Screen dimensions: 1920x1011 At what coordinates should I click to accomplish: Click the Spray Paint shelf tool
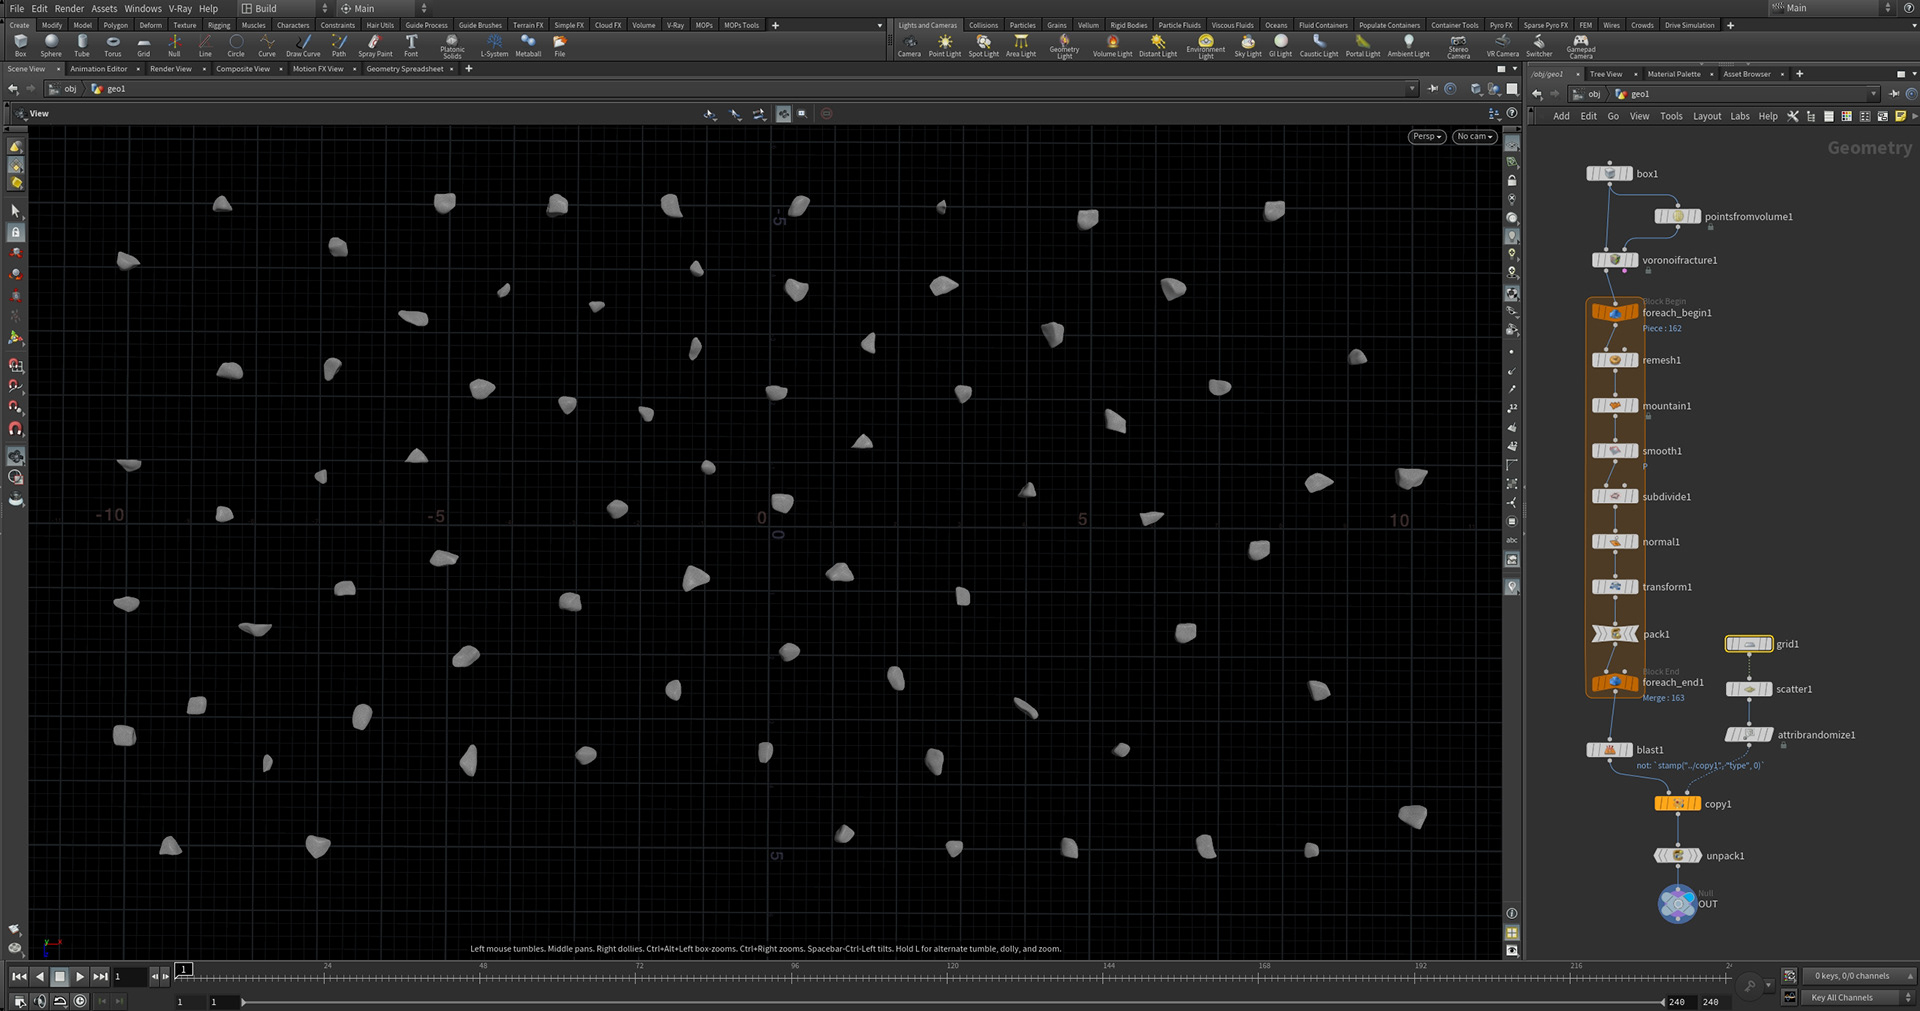point(375,46)
